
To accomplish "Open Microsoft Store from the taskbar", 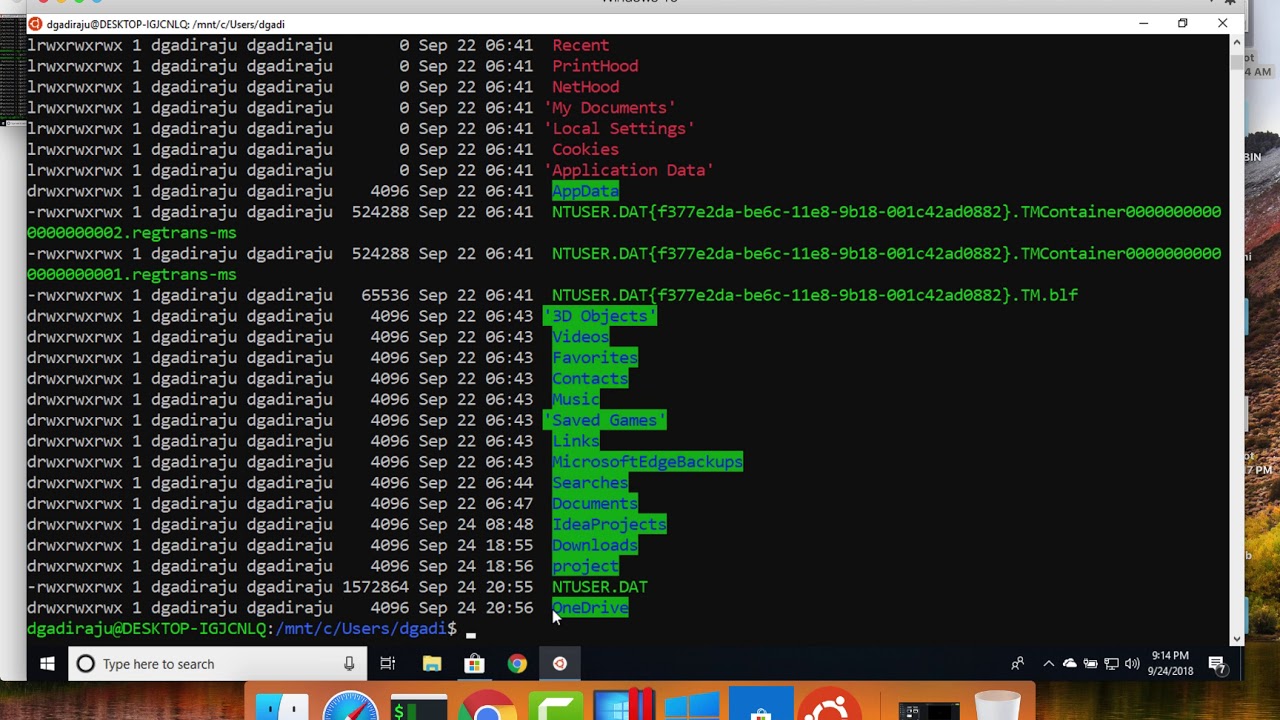I will [x=474, y=664].
